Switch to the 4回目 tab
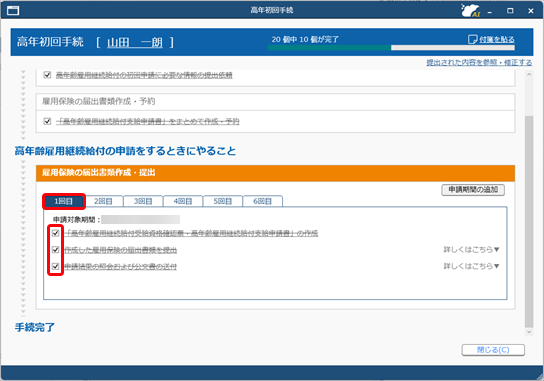The height and width of the screenshot is (381, 544). pos(183,201)
